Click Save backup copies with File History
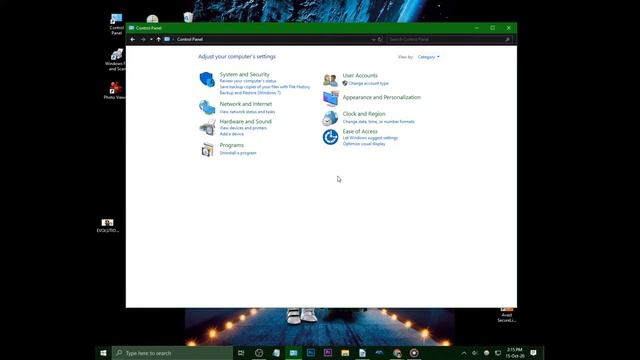Image resolution: width=640 pixels, height=360 pixels. [x=265, y=87]
